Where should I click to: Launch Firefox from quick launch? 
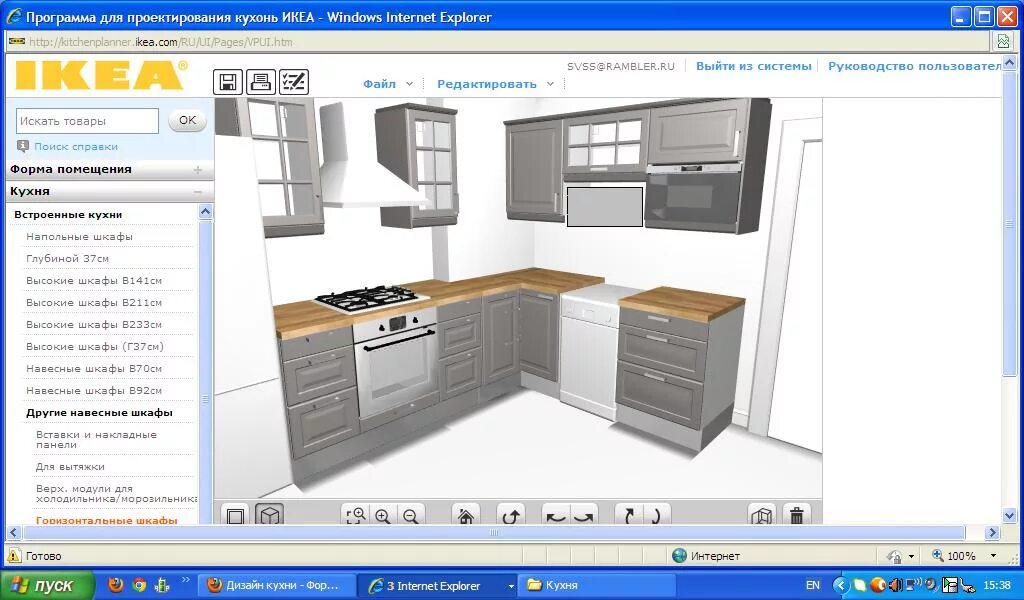pos(116,584)
